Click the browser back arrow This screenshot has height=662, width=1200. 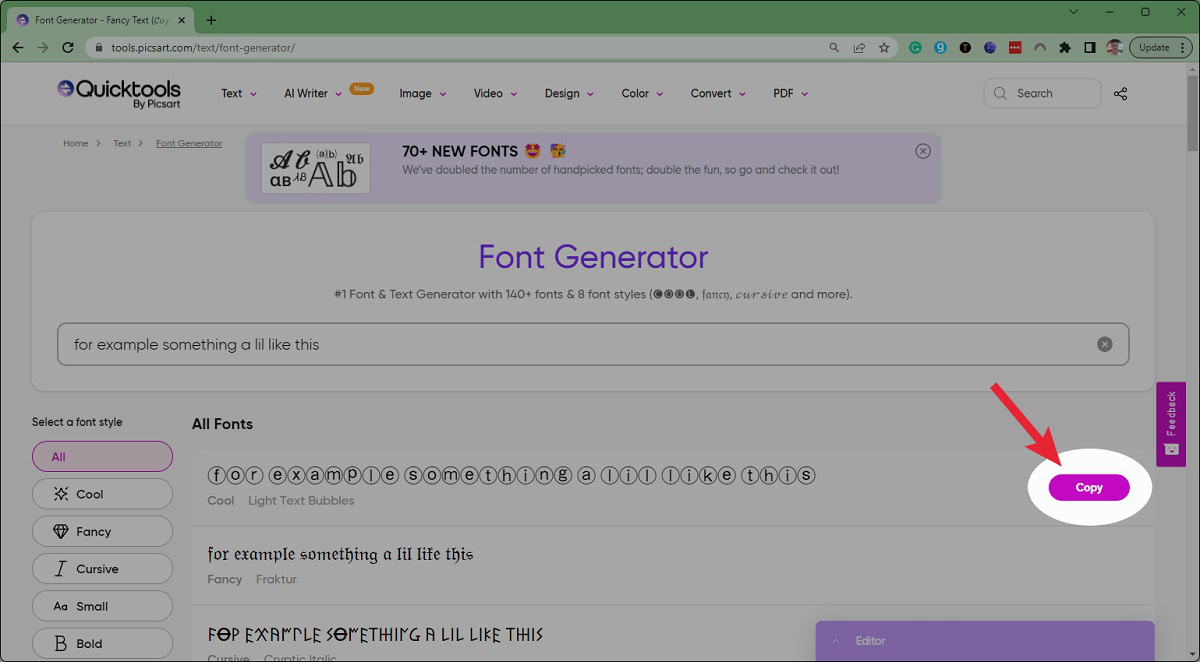tap(18, 47)
